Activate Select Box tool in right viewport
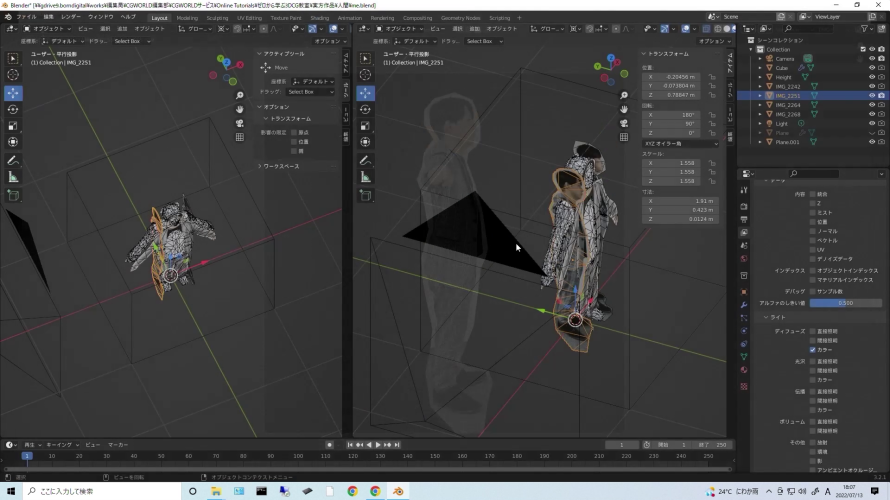The height and width of the screenshot is (500, 890). [366, 58]
